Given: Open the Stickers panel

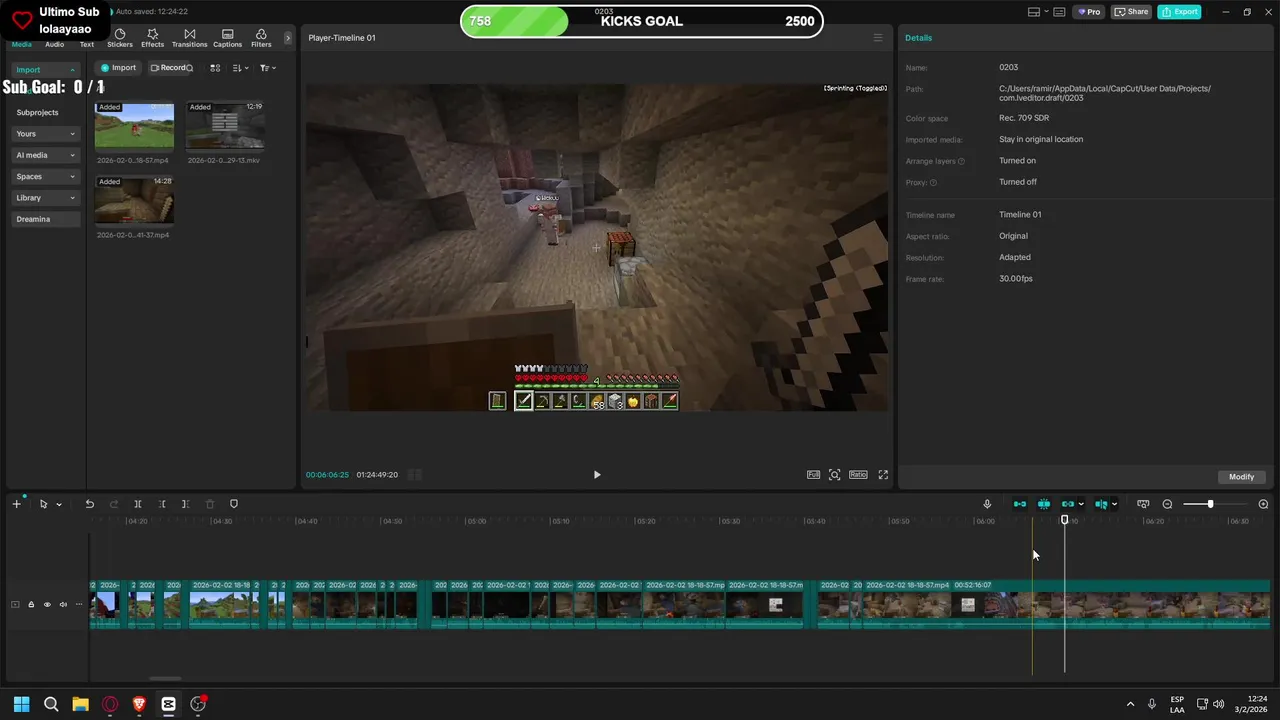Looking at the screenshot, I should click(120, 38).
